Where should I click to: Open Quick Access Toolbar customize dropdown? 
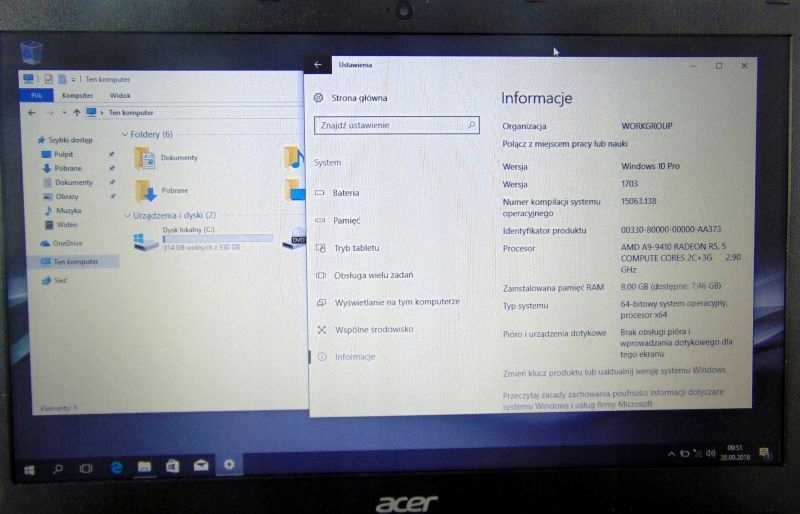(x=73, y=80)
